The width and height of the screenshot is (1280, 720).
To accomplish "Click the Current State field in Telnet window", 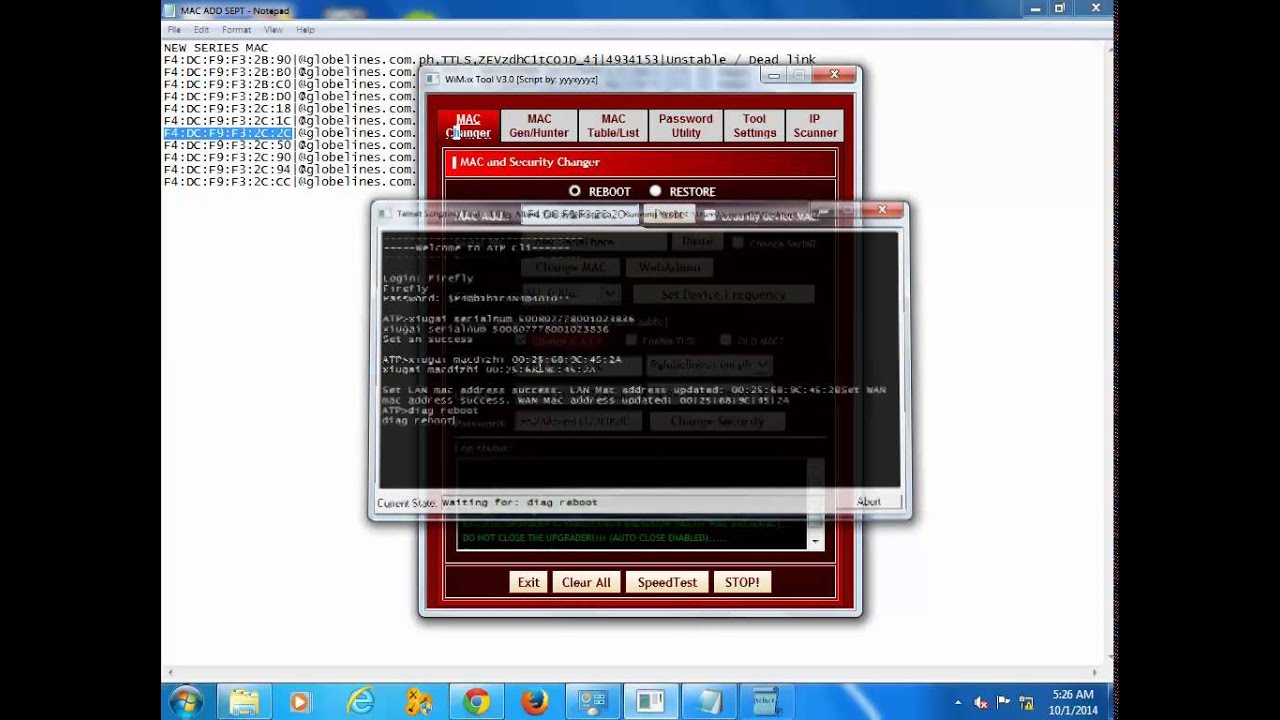I will [x=638, y=502].
